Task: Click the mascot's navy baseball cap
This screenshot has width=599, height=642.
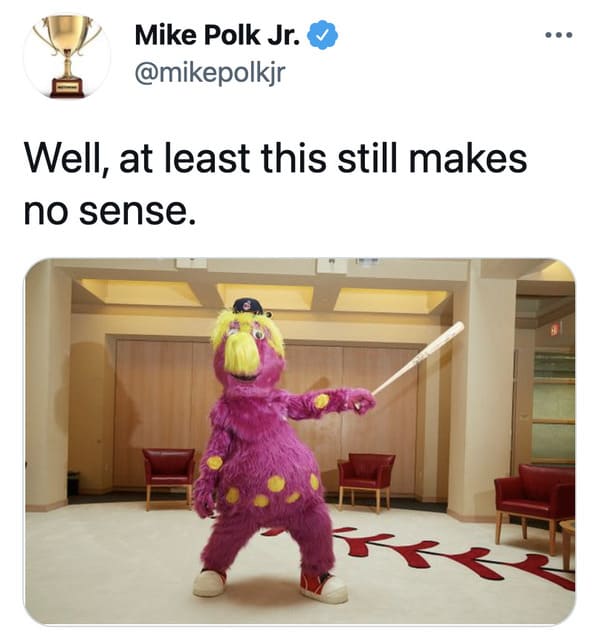Action: 249,306
